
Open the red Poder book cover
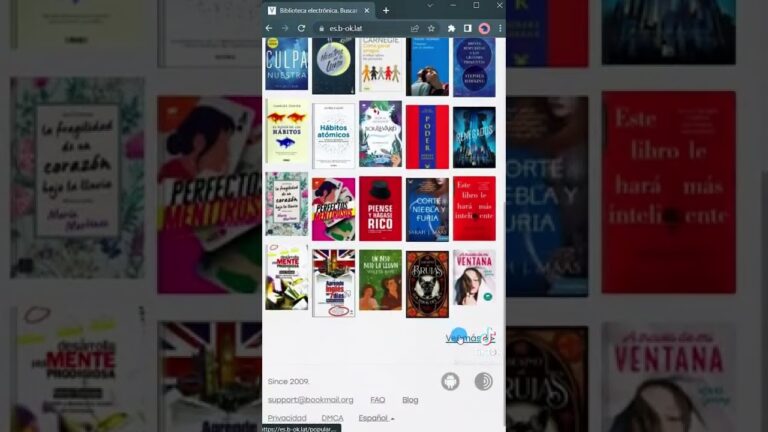pyautogui.click(x=427, y=137)
